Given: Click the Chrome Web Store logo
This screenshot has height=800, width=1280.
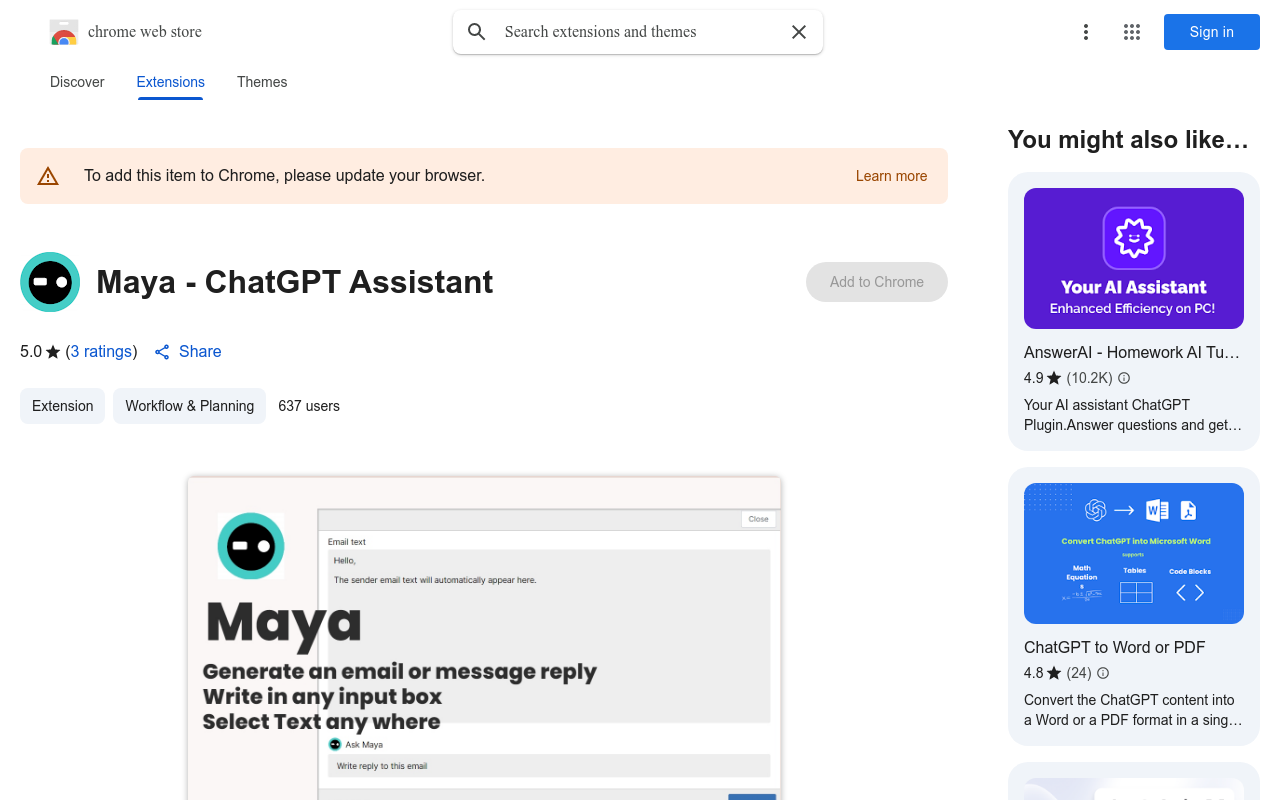Looking at the screenshot, I should tap(64, 33).
